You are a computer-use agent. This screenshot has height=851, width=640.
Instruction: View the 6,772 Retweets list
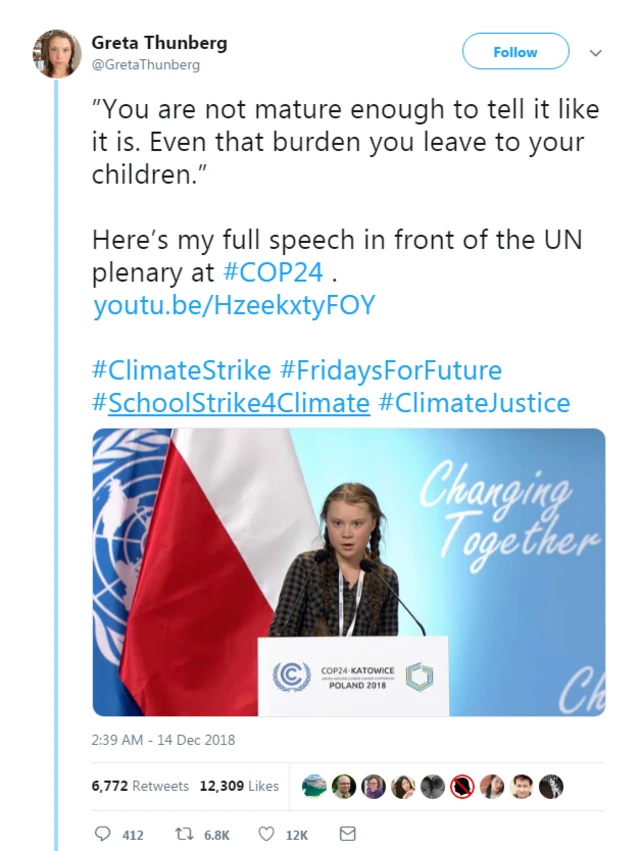tap(140, 786)
